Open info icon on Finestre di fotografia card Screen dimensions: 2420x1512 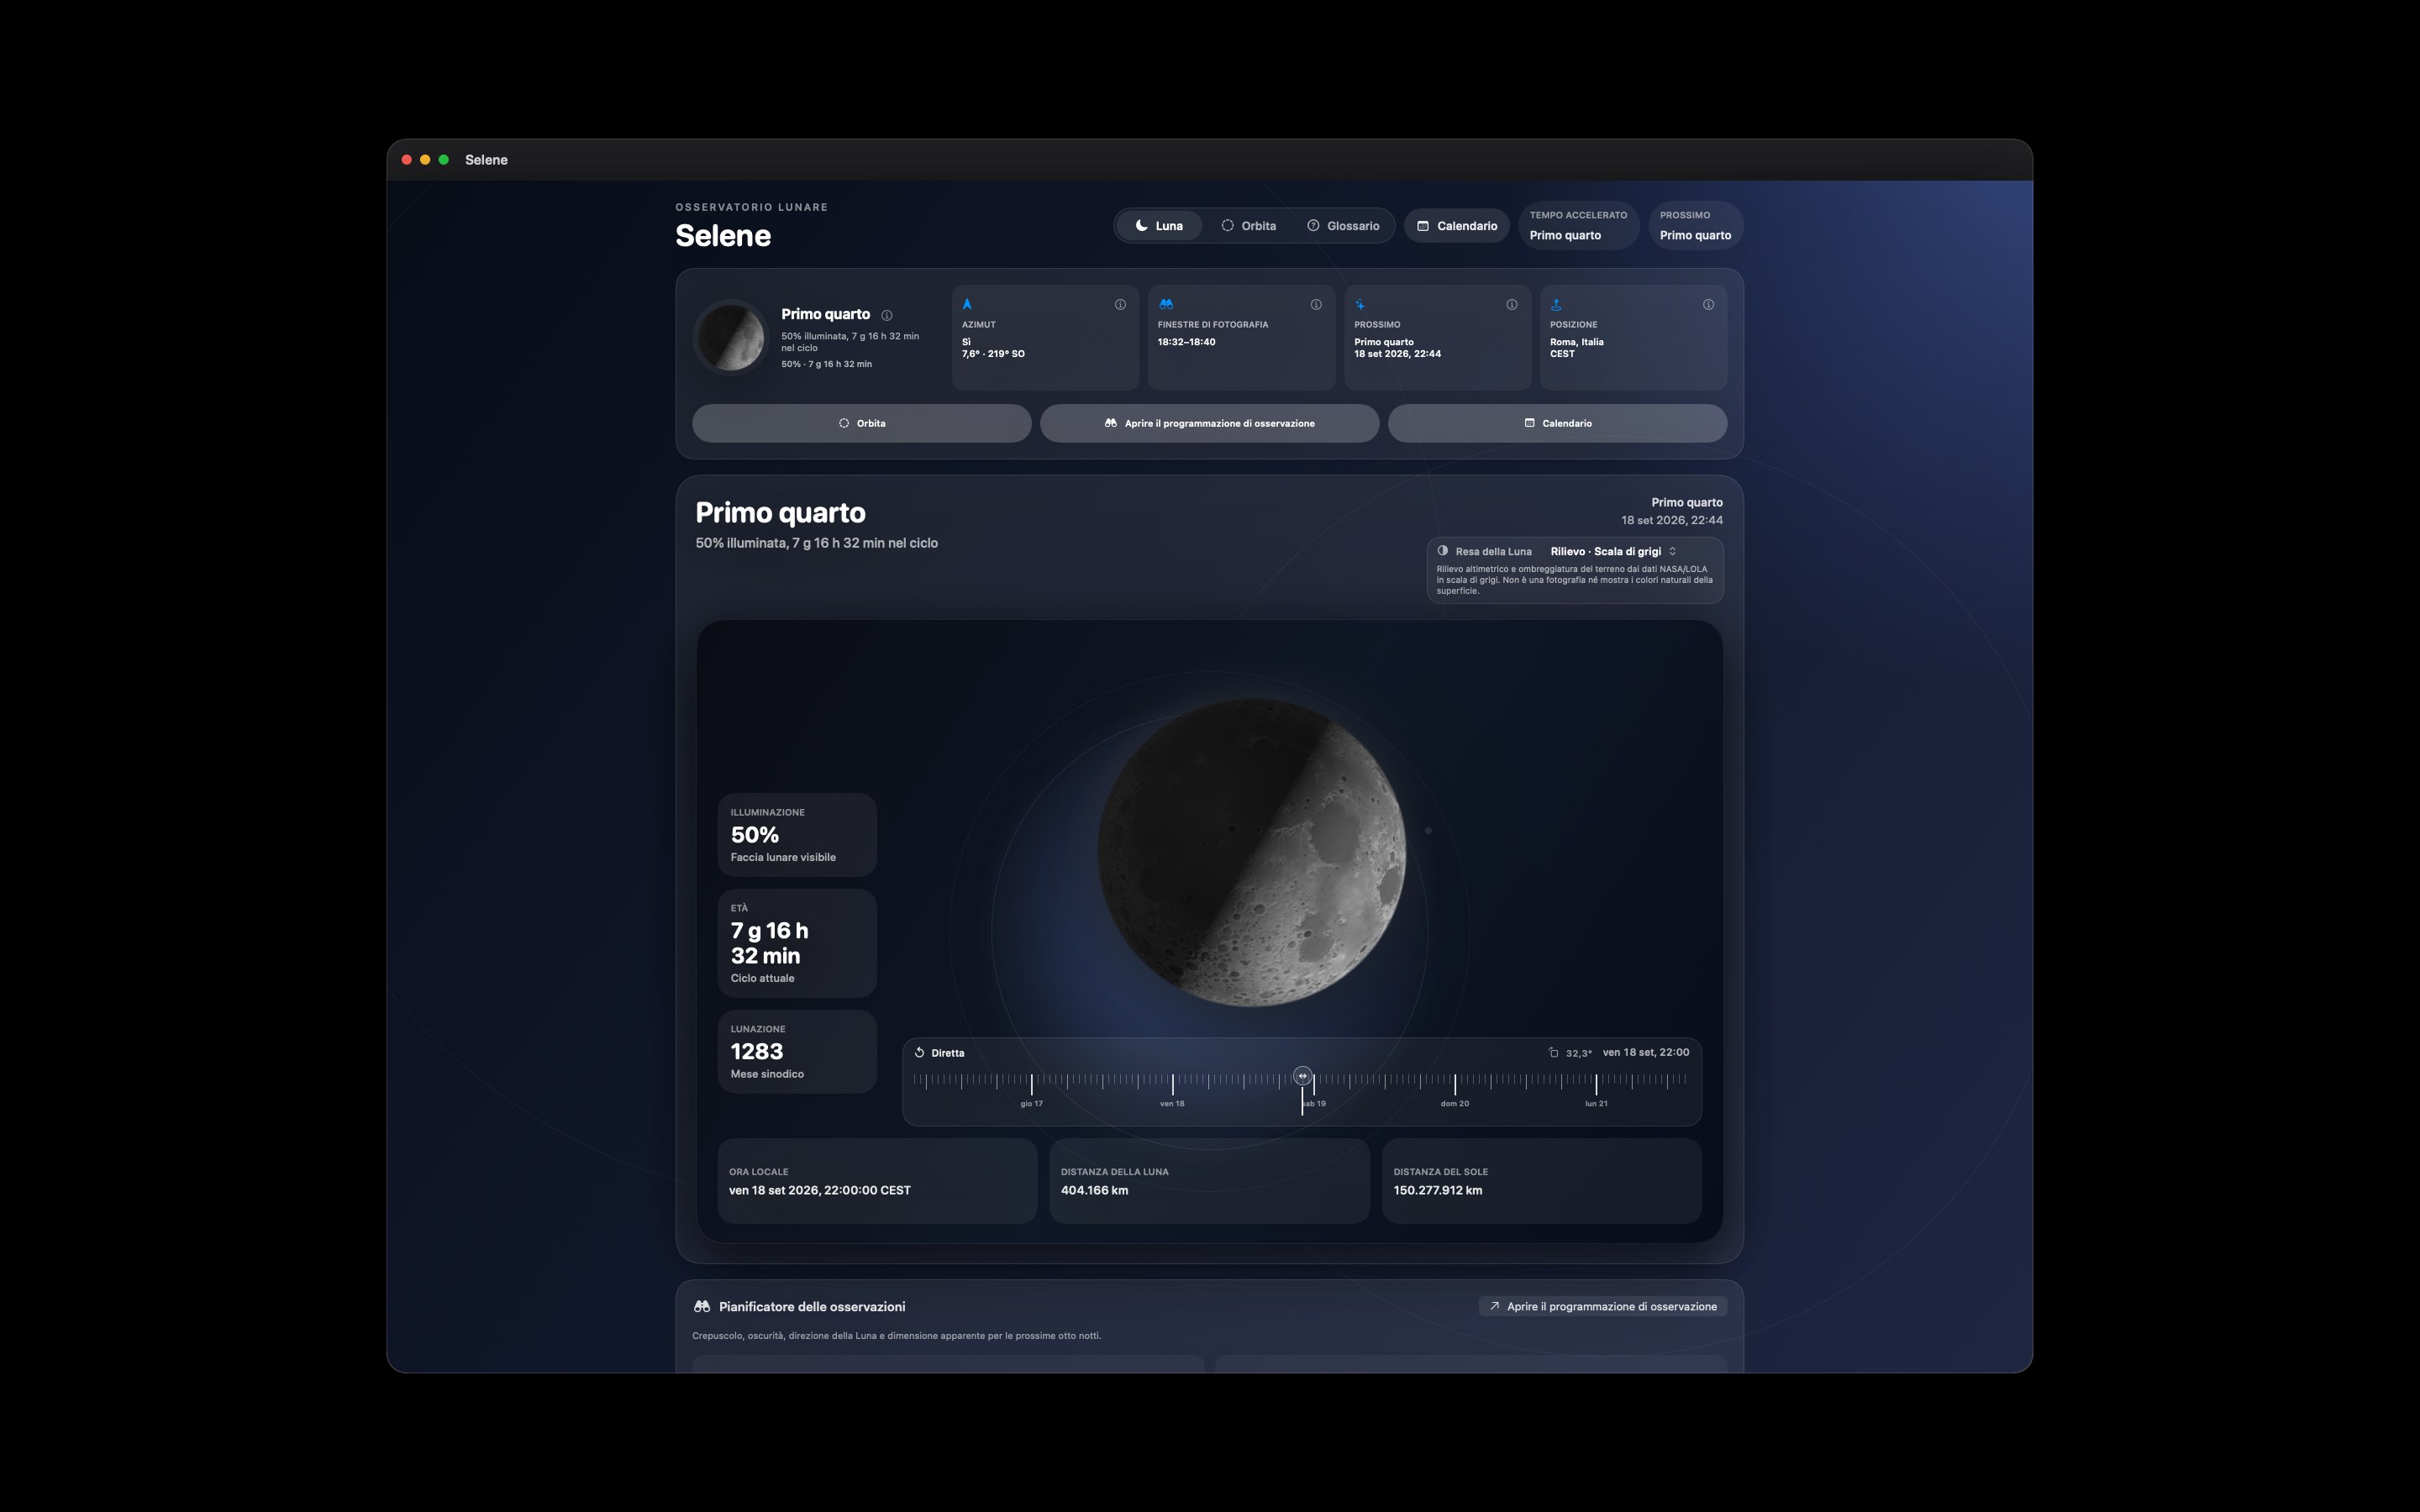1316,305
